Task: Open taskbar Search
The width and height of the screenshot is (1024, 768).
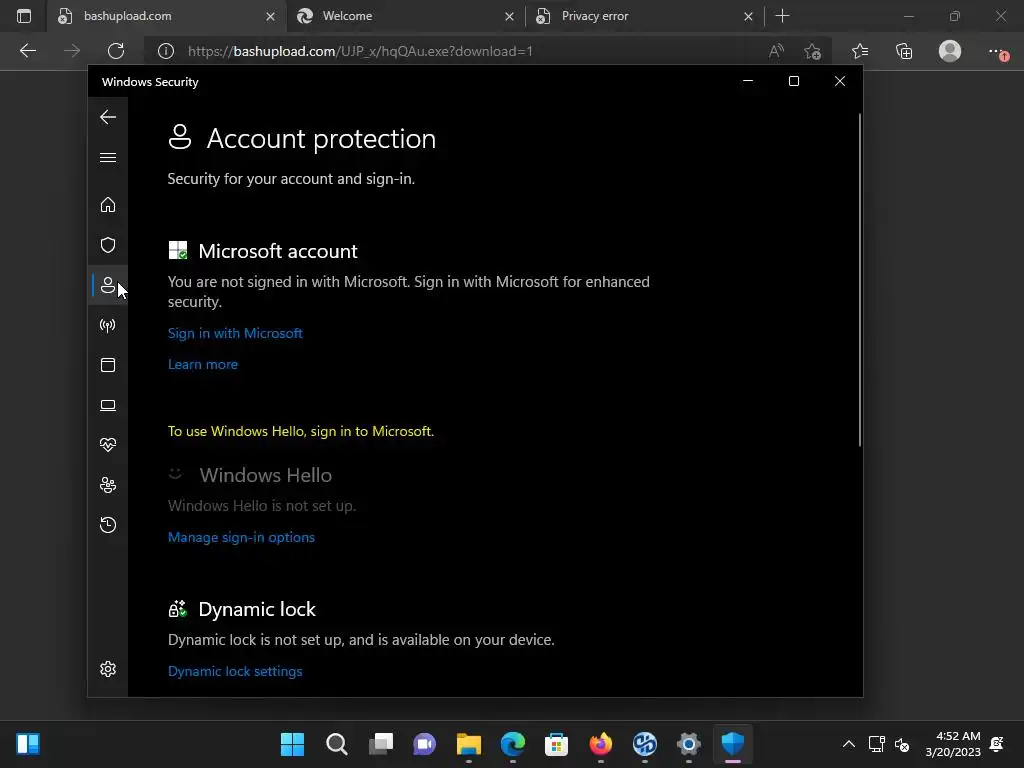Action: coord(337,744)
